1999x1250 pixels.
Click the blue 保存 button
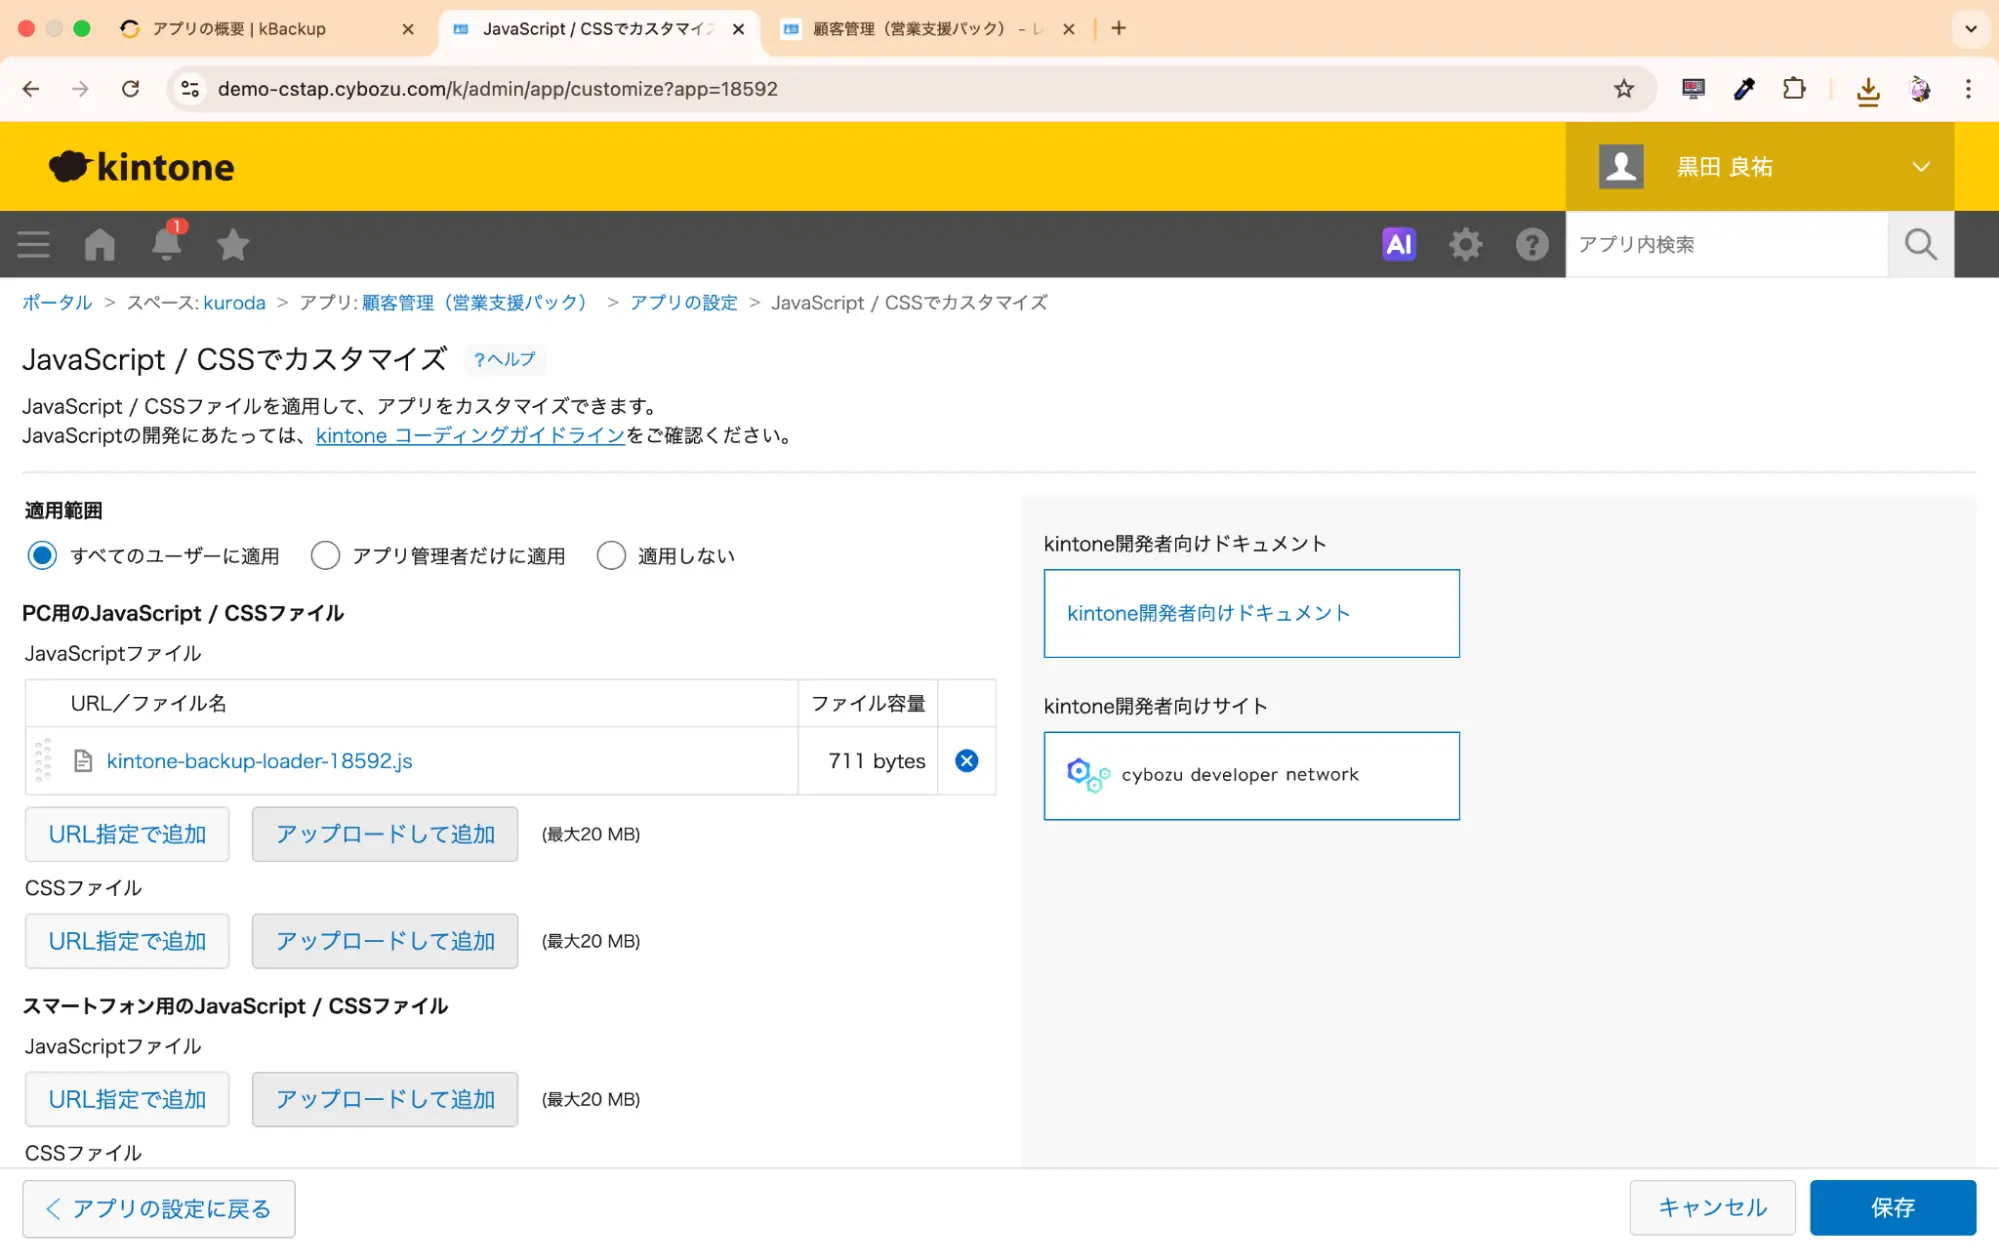coord(1892,1207)
